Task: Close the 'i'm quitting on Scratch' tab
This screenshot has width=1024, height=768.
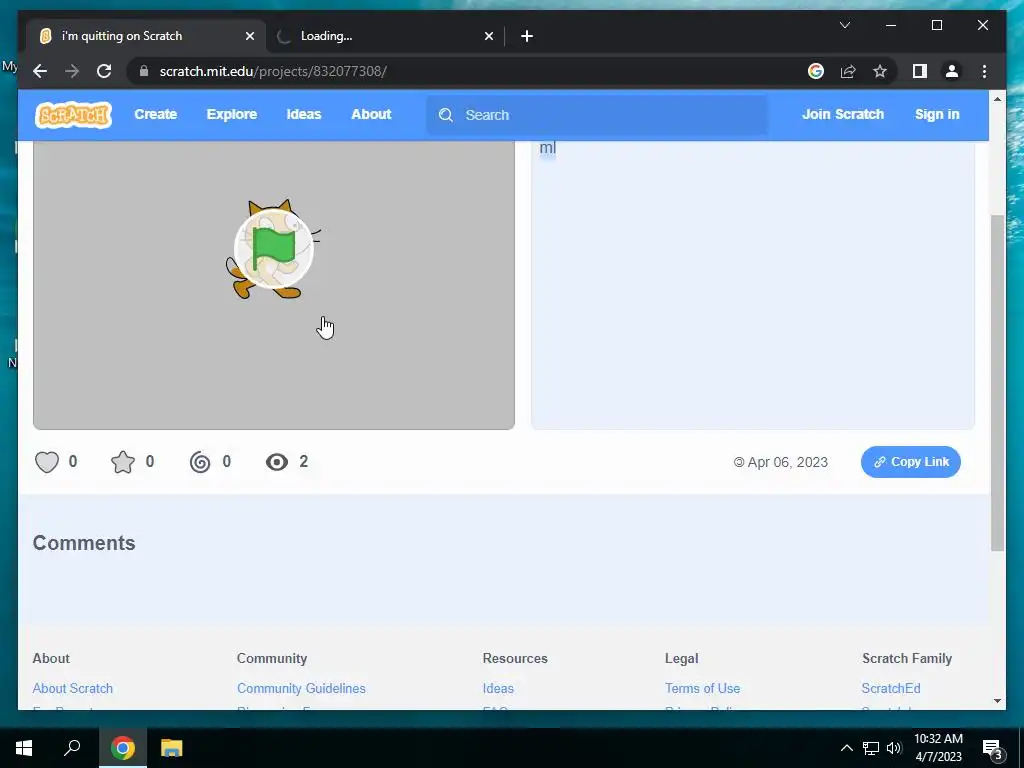Action: pyautogui.click(x=249, y=36)
